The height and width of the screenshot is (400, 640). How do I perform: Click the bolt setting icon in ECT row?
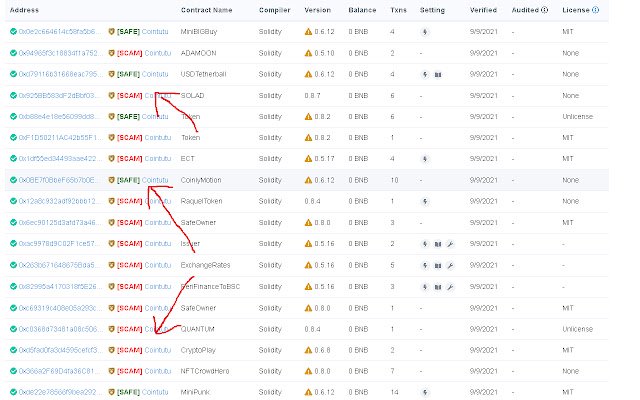425,159
